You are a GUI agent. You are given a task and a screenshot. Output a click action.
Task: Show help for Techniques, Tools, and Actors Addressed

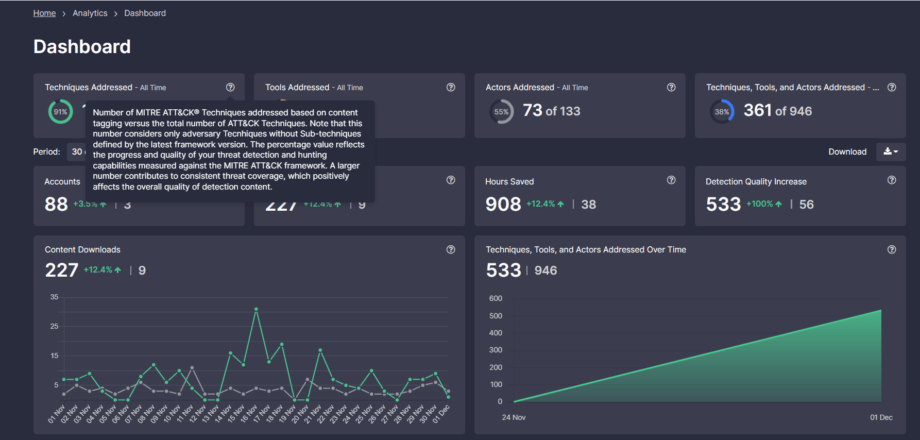click(891, 87)
